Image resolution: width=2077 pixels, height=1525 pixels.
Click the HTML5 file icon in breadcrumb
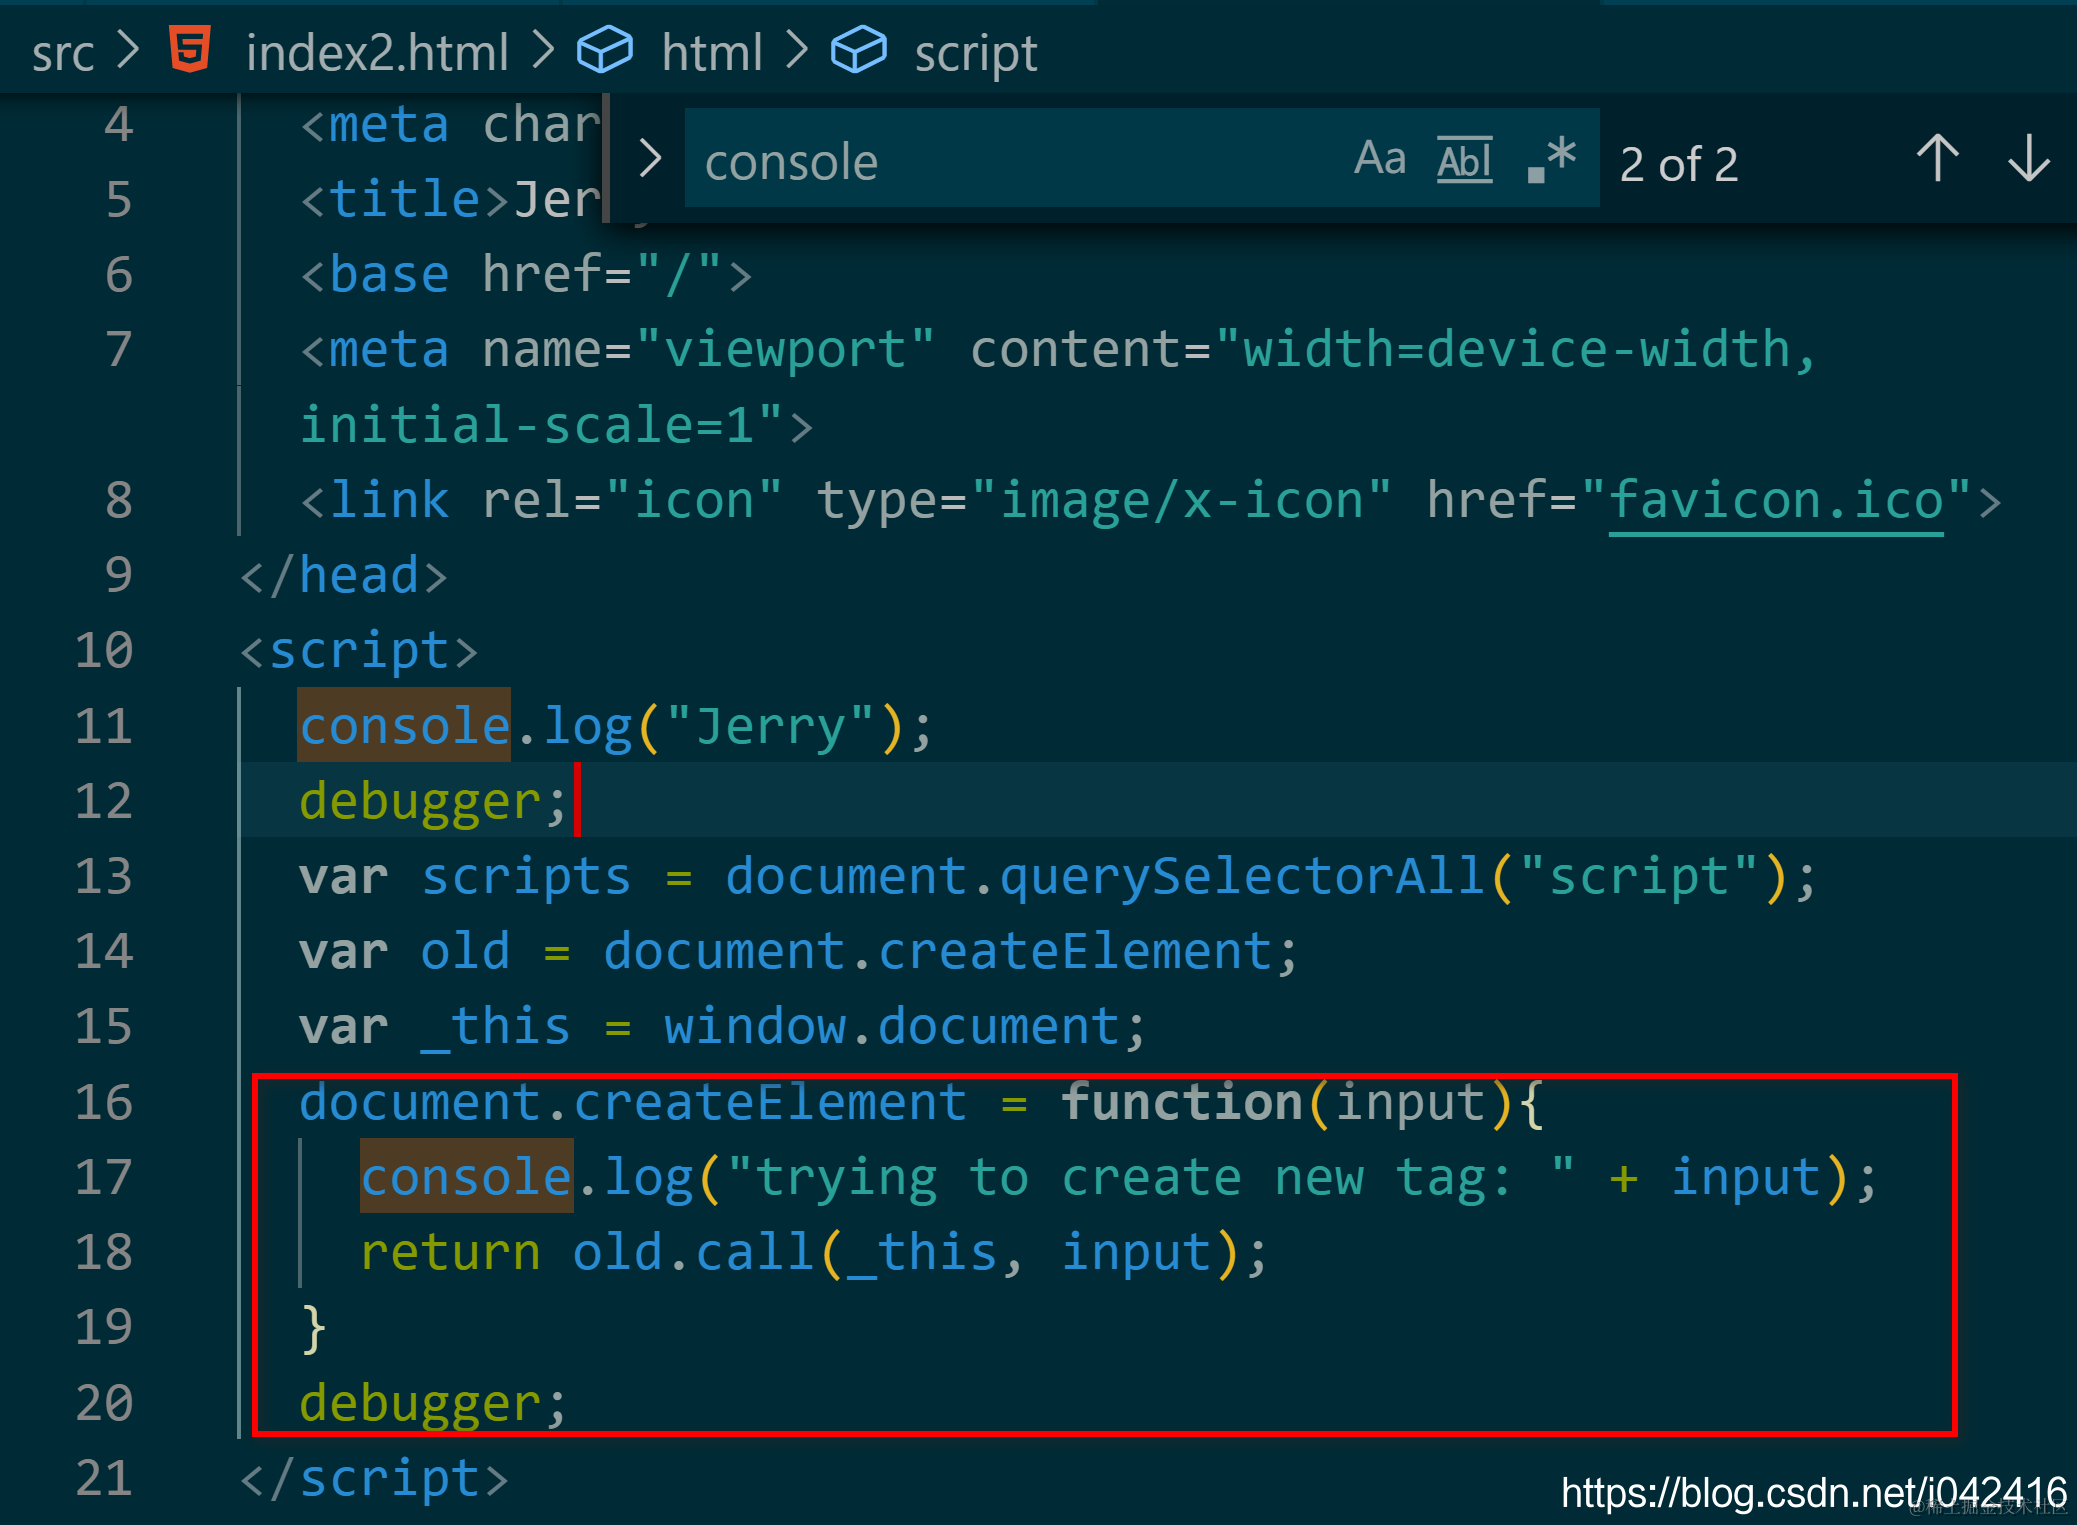pyautogui.click(x=189, y=50)
